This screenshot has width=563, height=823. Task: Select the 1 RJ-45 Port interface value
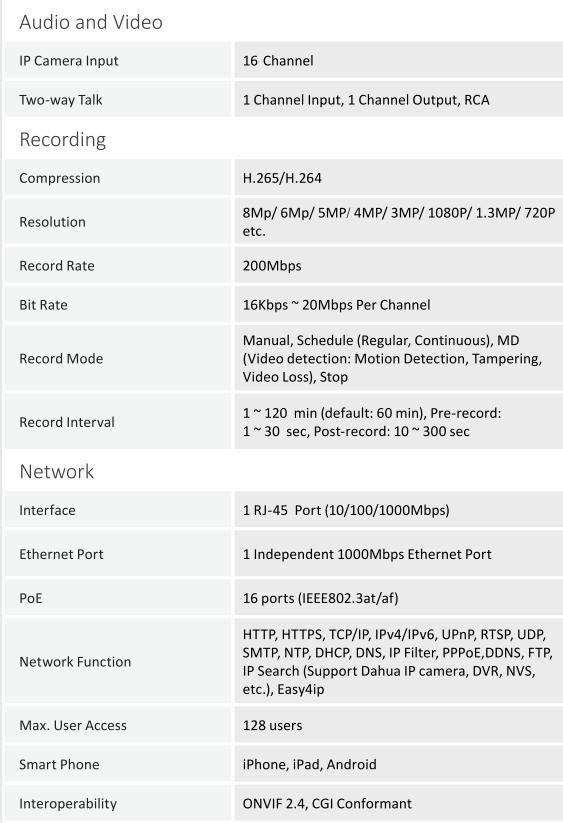(346, 510)
